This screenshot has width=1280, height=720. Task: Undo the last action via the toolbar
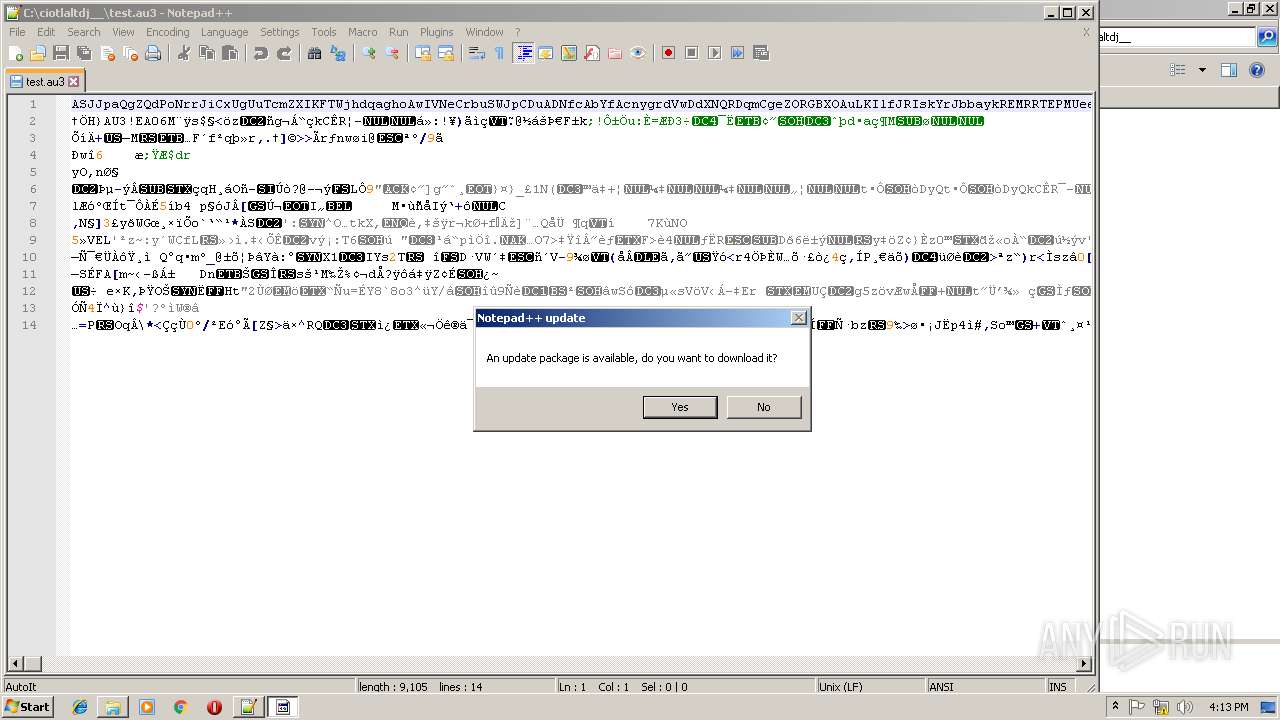coord(261,53)
